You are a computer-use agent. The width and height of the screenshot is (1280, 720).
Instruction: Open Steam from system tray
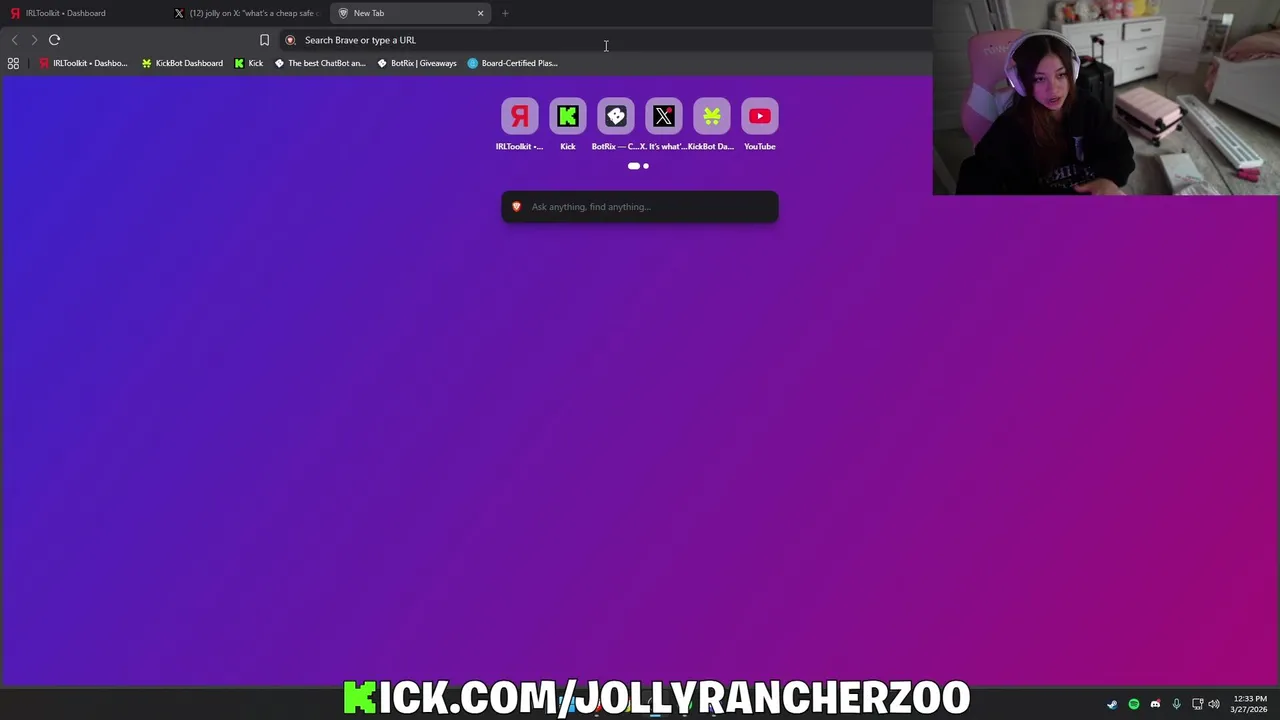[1112, 704]
